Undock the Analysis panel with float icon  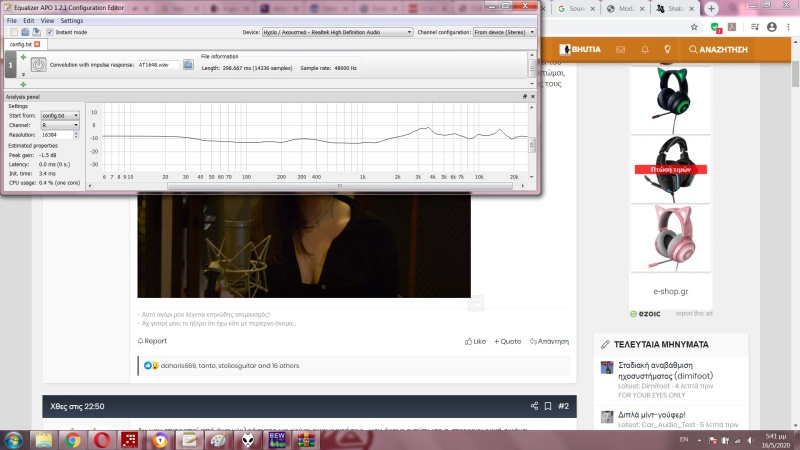coord(524,96)
